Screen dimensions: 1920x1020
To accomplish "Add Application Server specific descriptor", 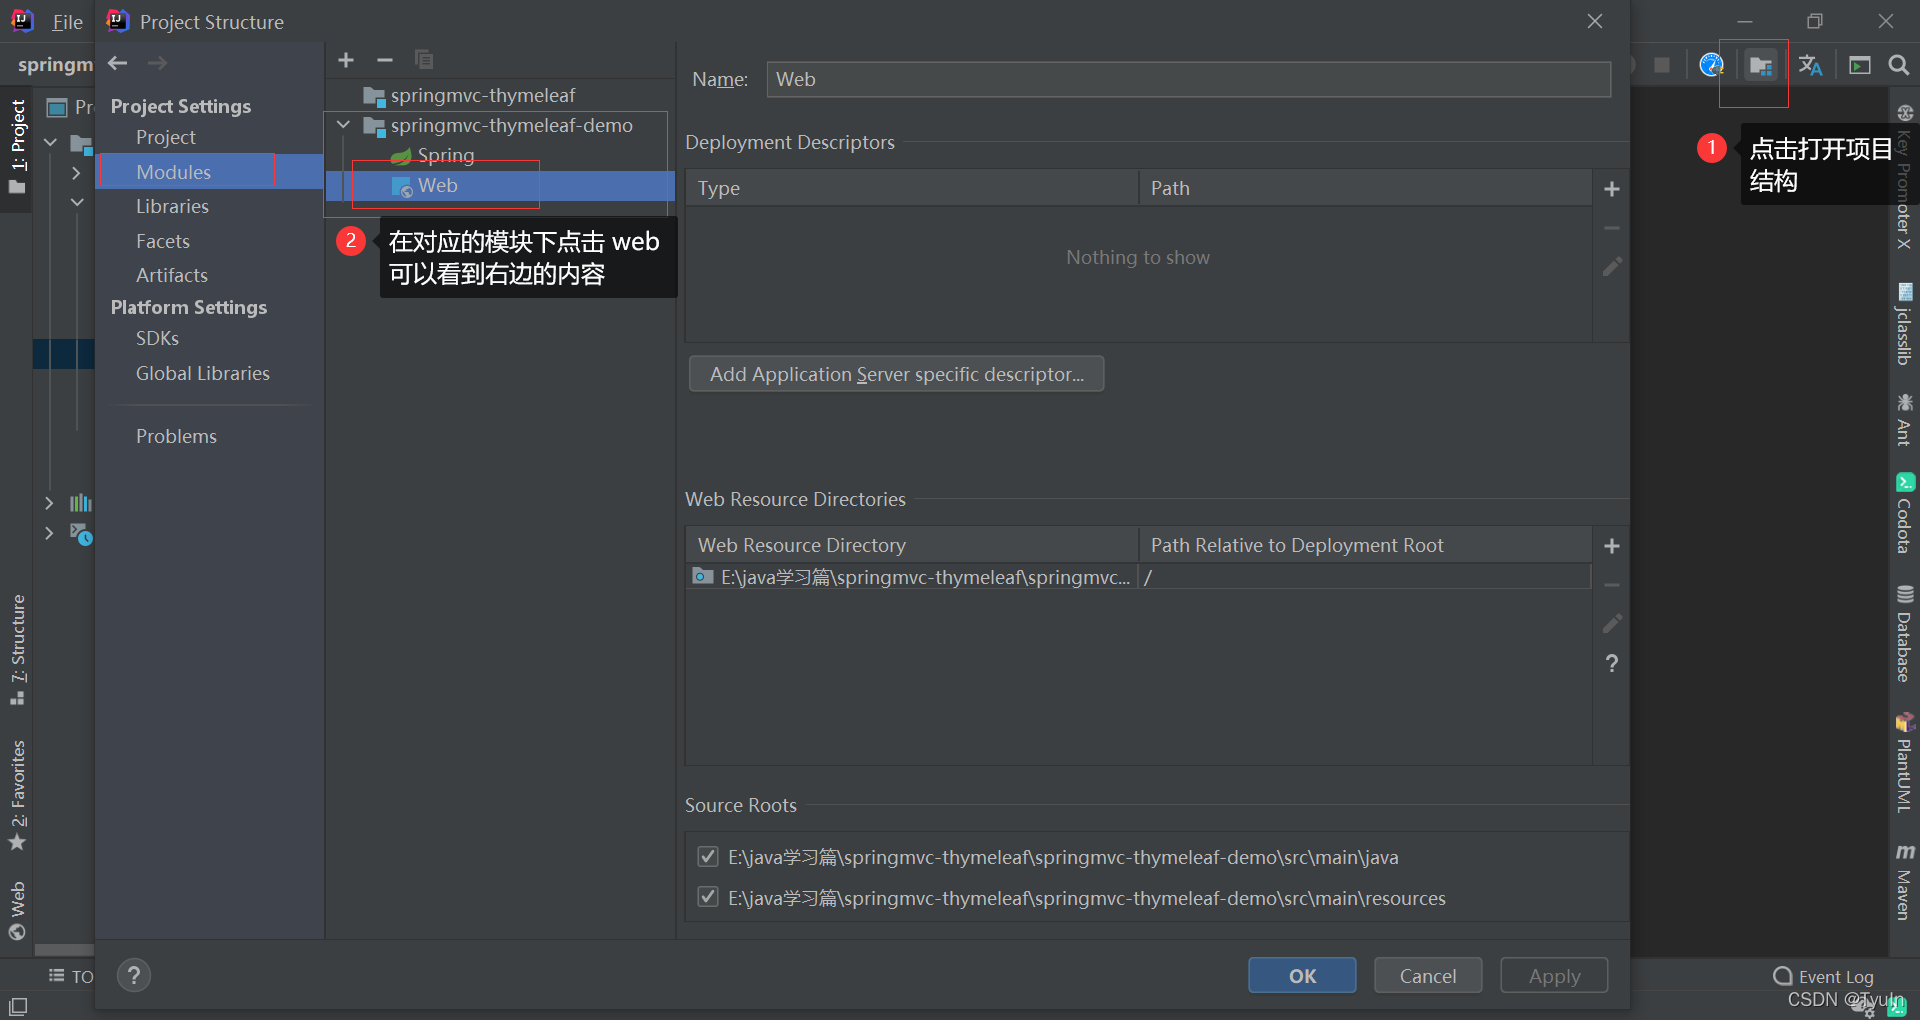I will tap(897, 374).
